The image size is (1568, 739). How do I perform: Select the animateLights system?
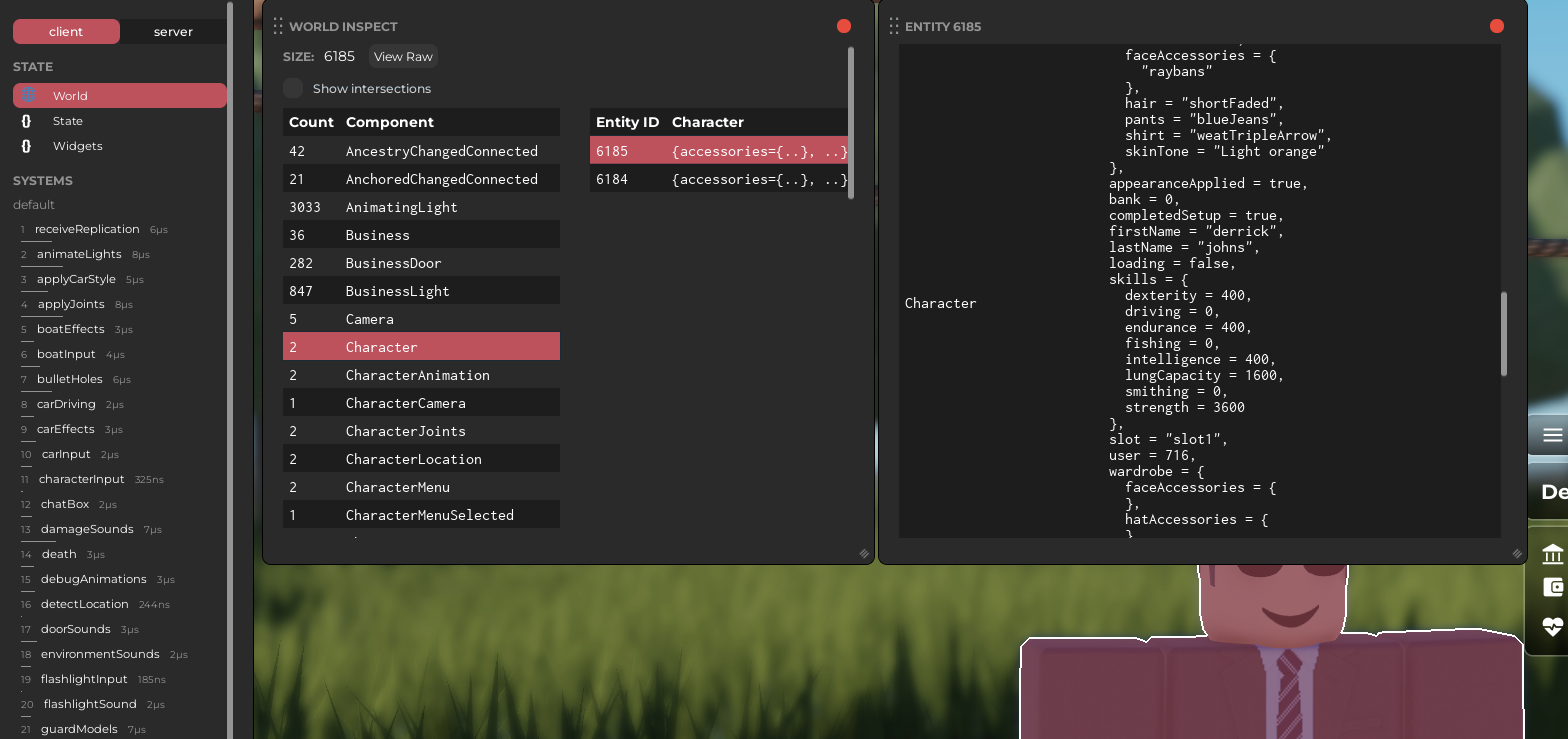tap(79, 254)
